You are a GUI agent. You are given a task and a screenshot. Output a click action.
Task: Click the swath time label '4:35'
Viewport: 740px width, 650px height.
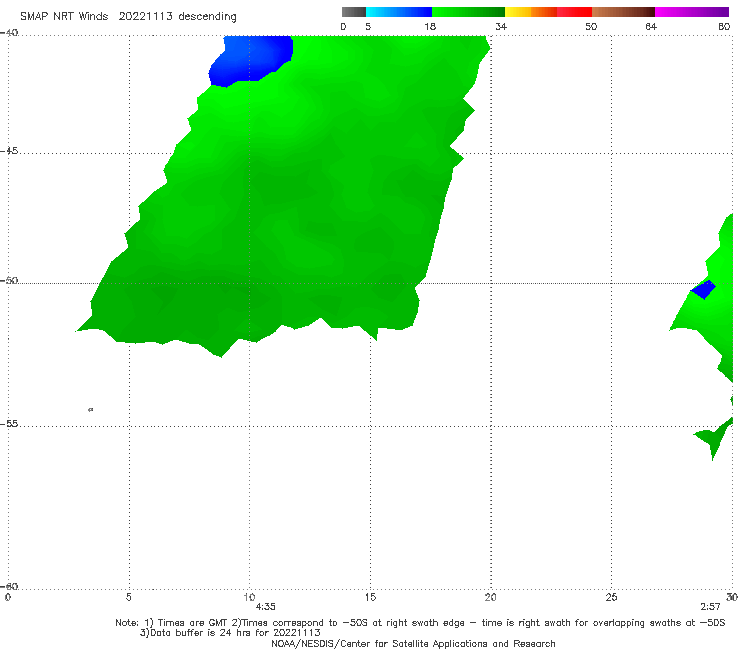tap(266, 607)
